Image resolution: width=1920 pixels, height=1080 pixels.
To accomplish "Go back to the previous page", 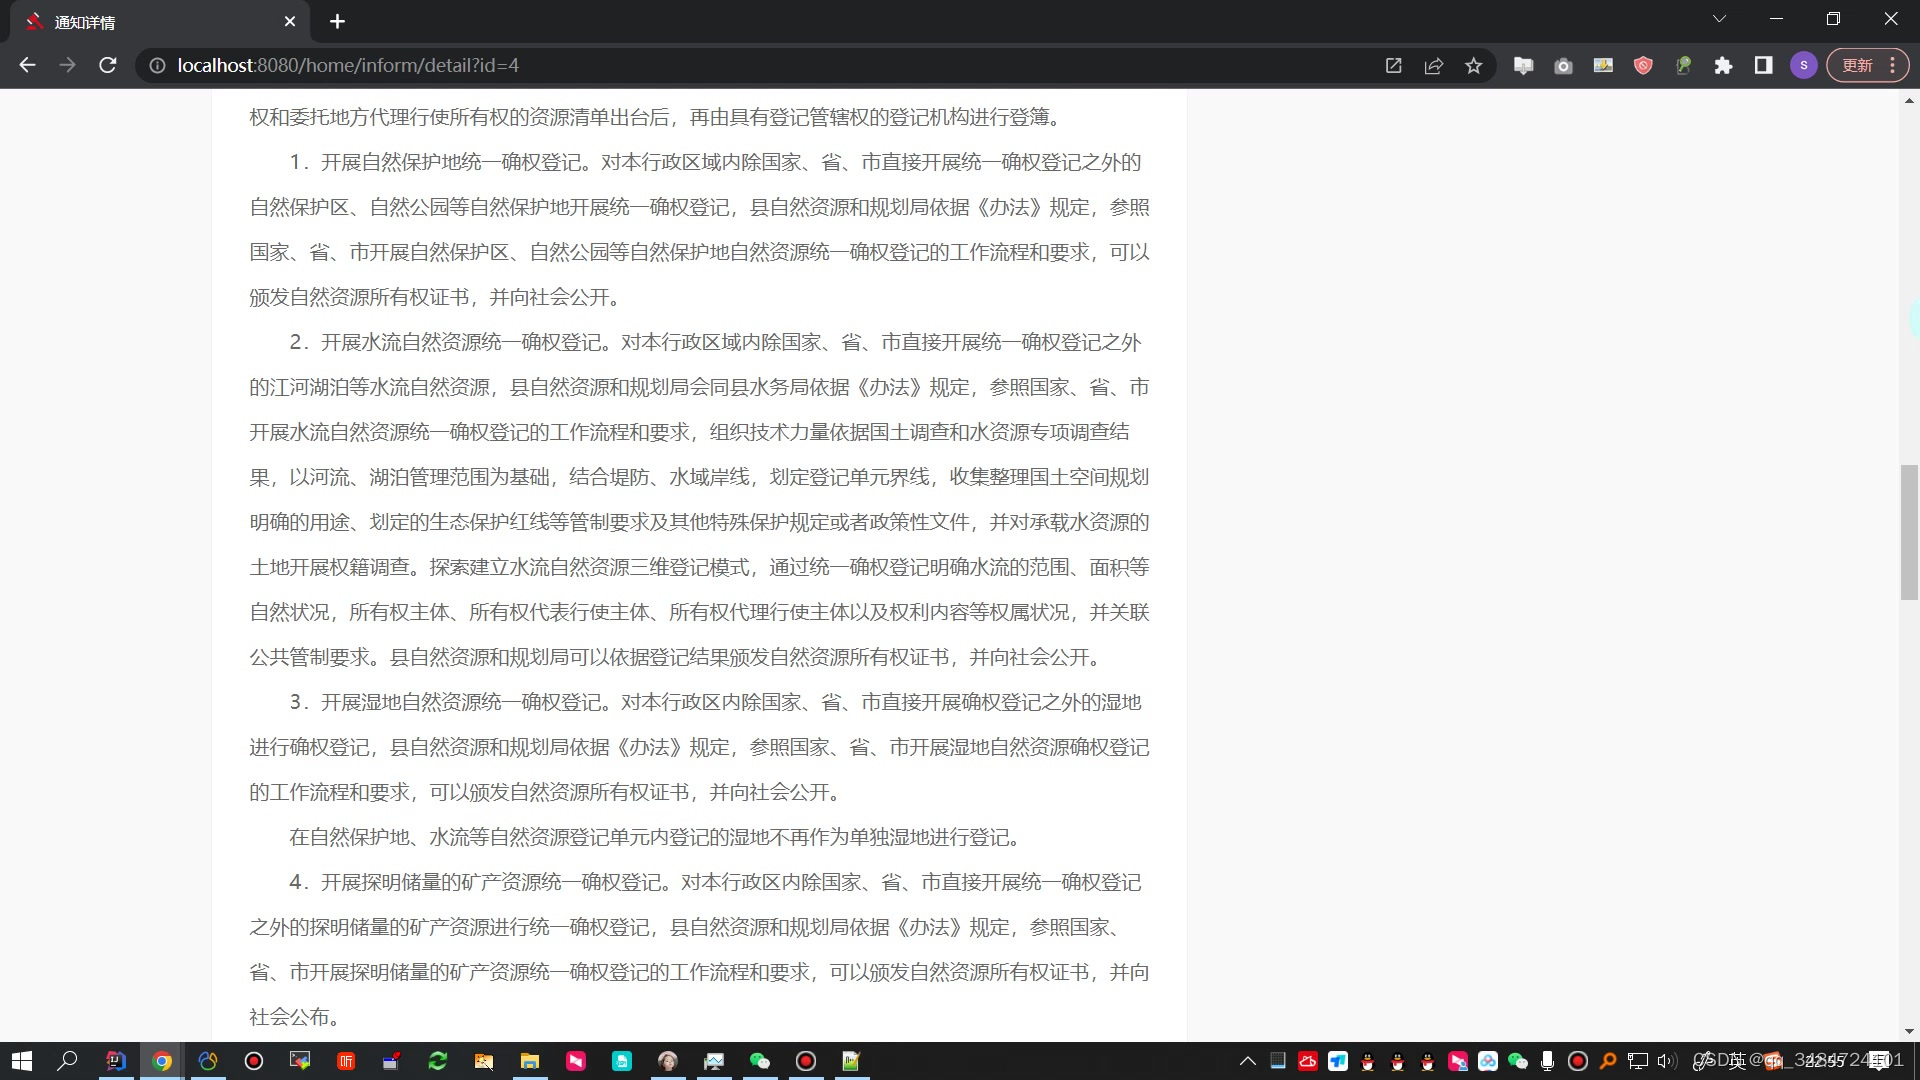I will coord(28,66).
